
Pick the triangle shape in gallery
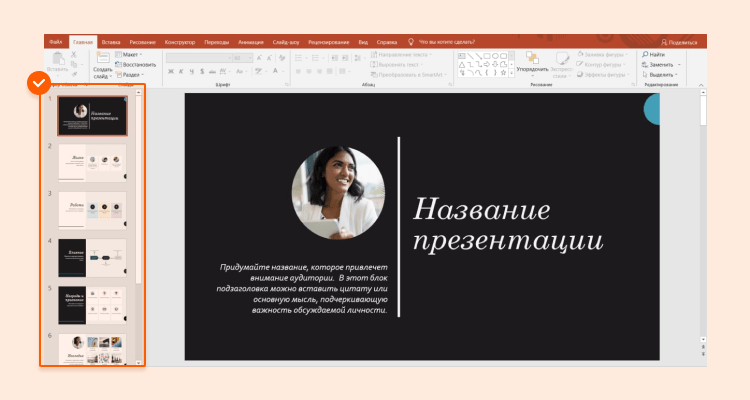[x=462, y=64]
